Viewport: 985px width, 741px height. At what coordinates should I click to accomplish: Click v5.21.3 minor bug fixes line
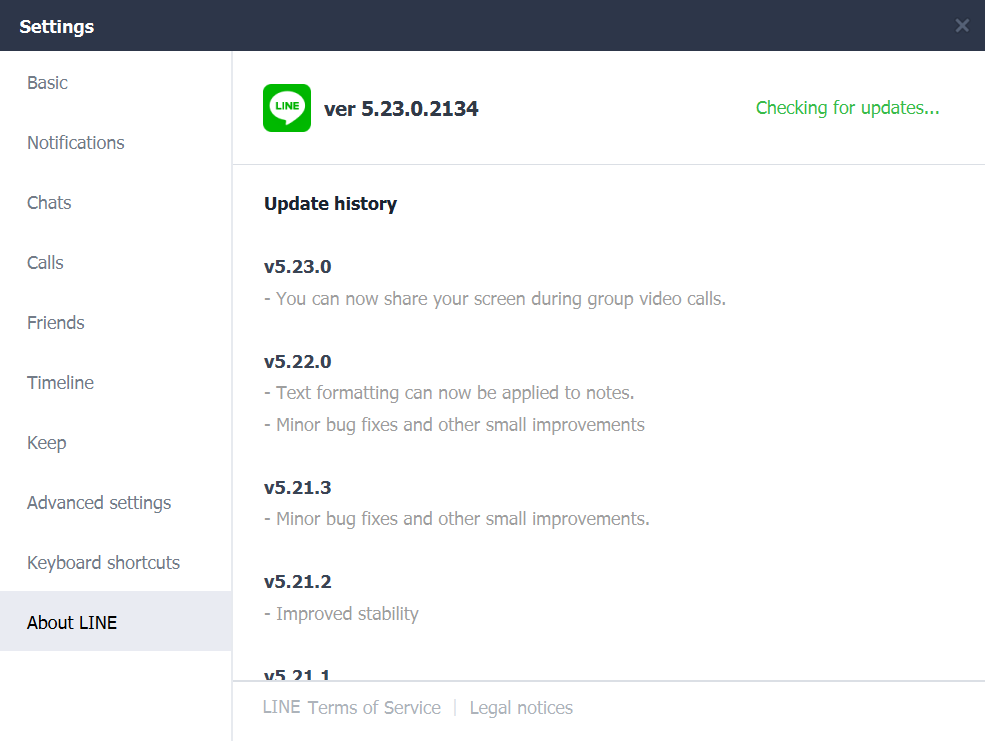[457, 519]
